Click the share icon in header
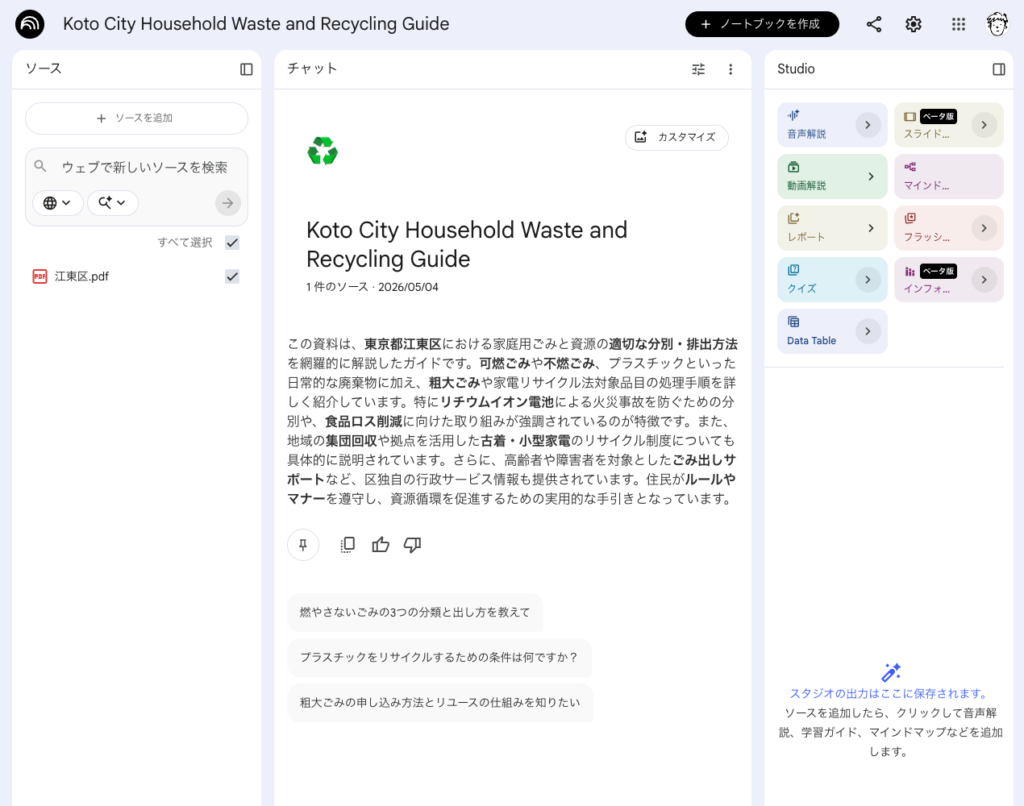Image resolution: width=1024 pixels, height=806 pixels. pos(873,24)
